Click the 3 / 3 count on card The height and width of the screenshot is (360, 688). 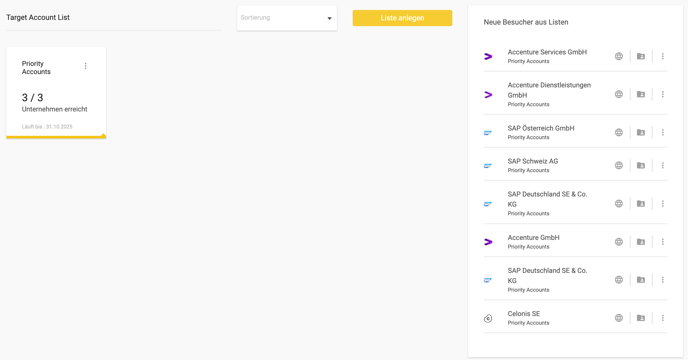pos(32,97)
